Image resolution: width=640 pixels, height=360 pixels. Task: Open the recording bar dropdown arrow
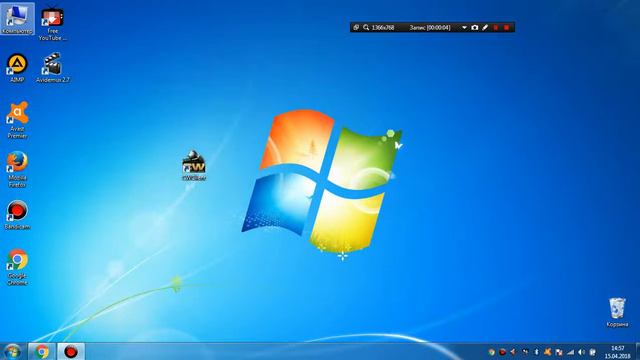click(464, 27)
